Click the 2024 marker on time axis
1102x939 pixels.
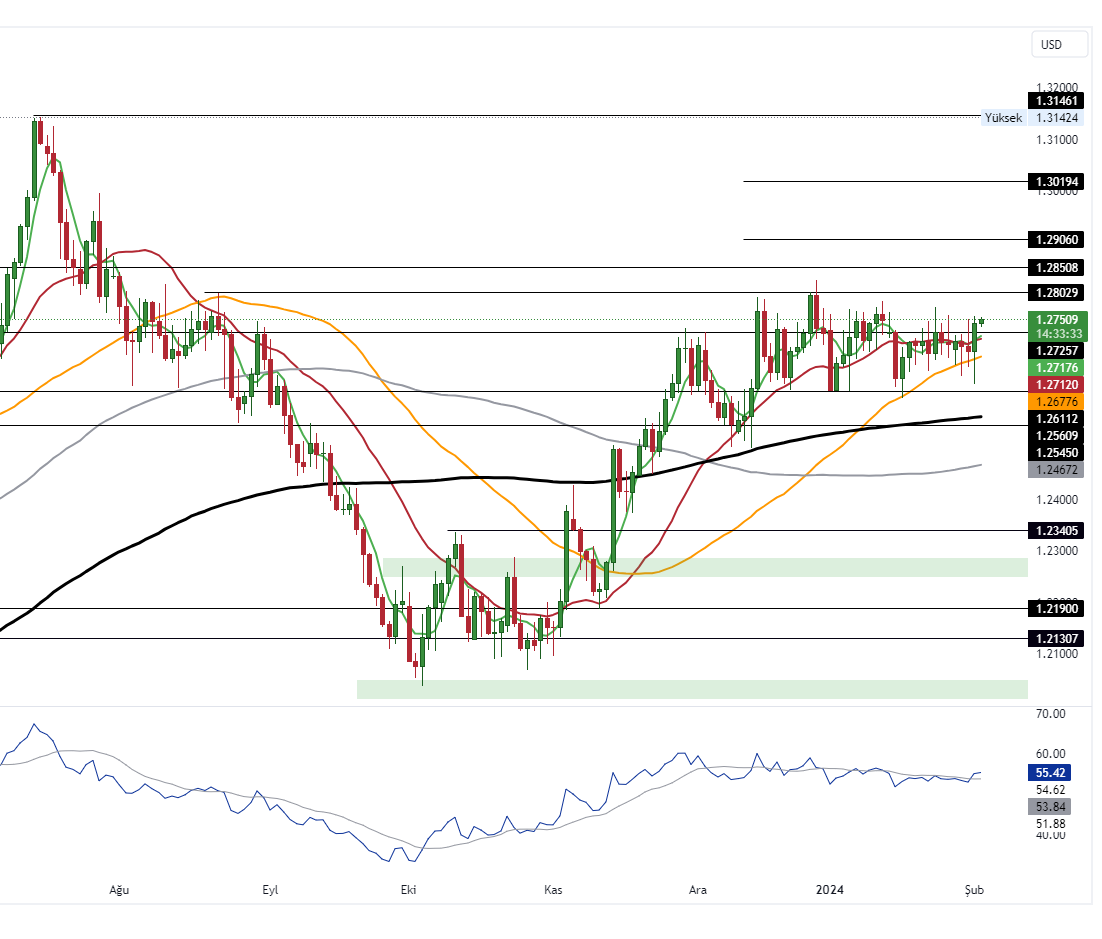click(830, 889)
